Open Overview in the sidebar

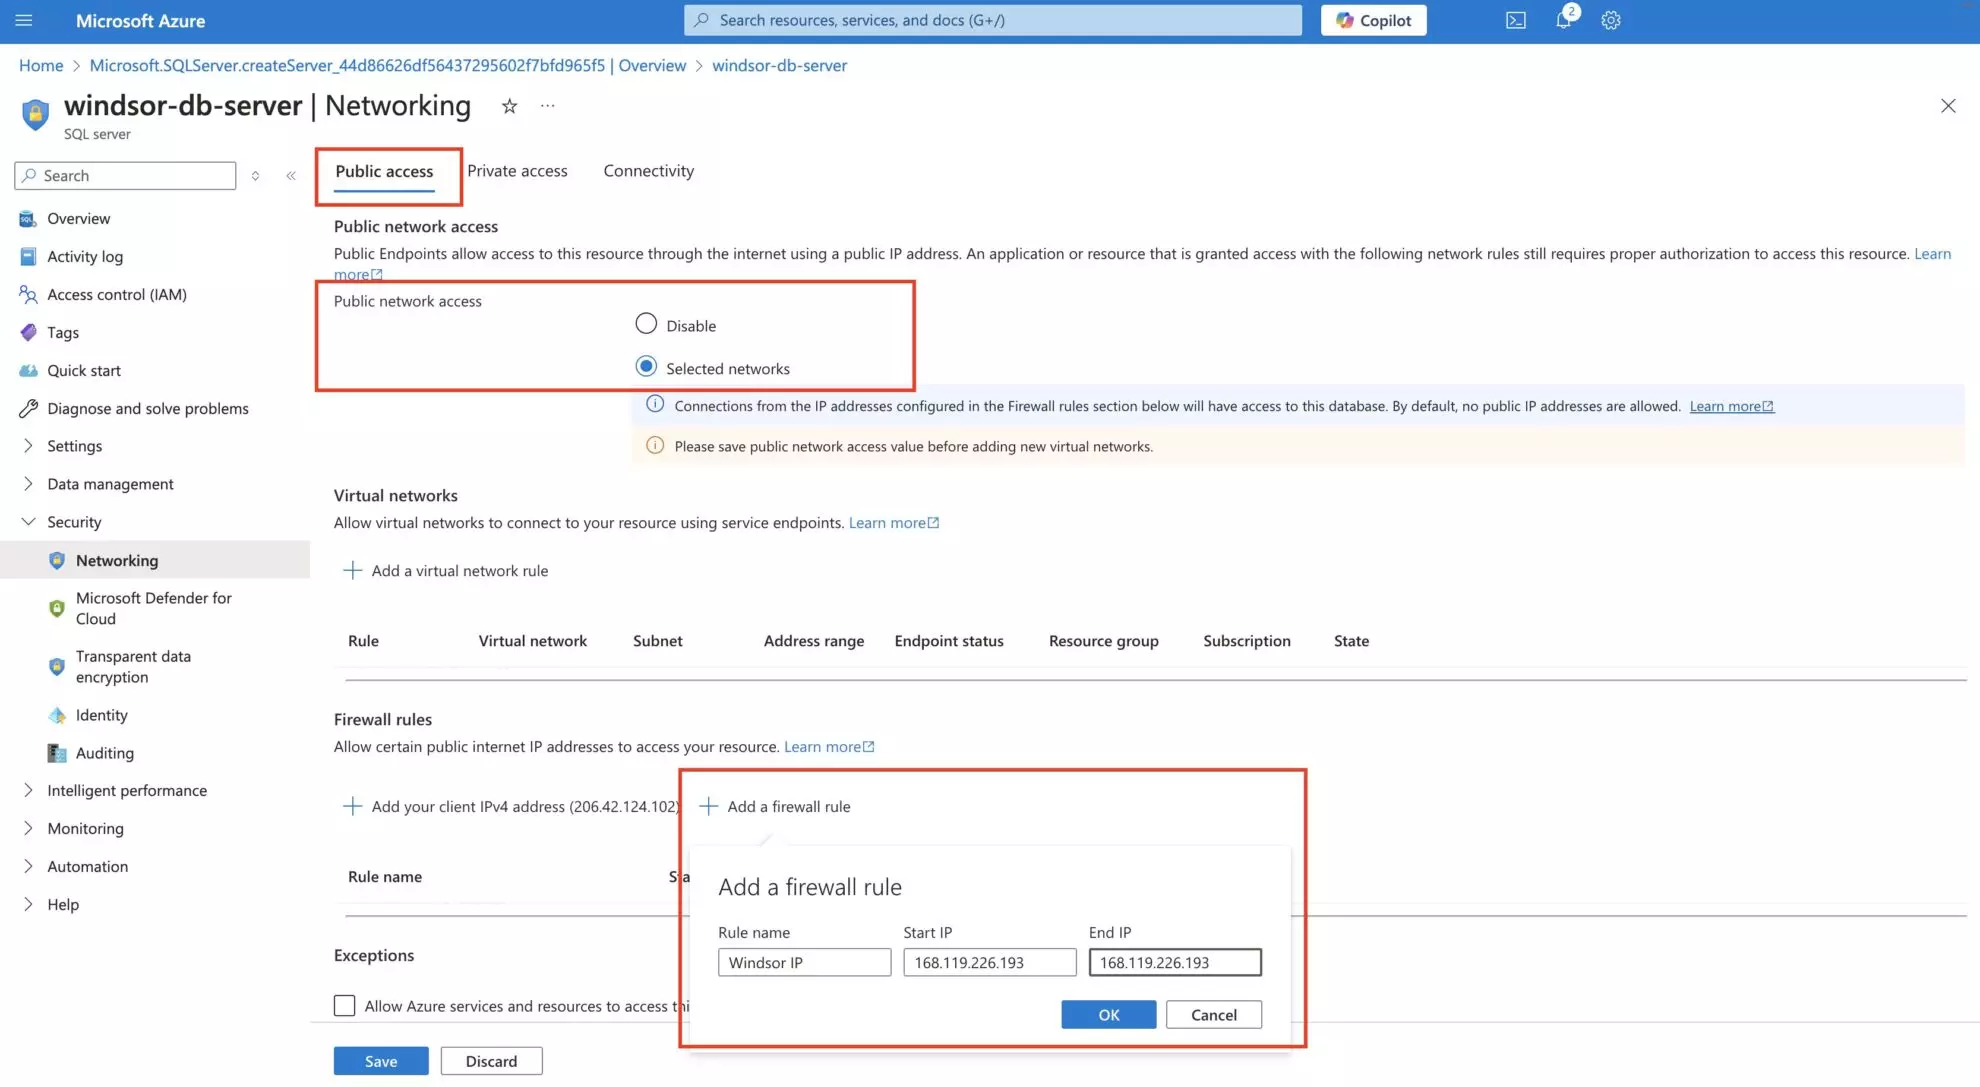(x=78, y=218)
